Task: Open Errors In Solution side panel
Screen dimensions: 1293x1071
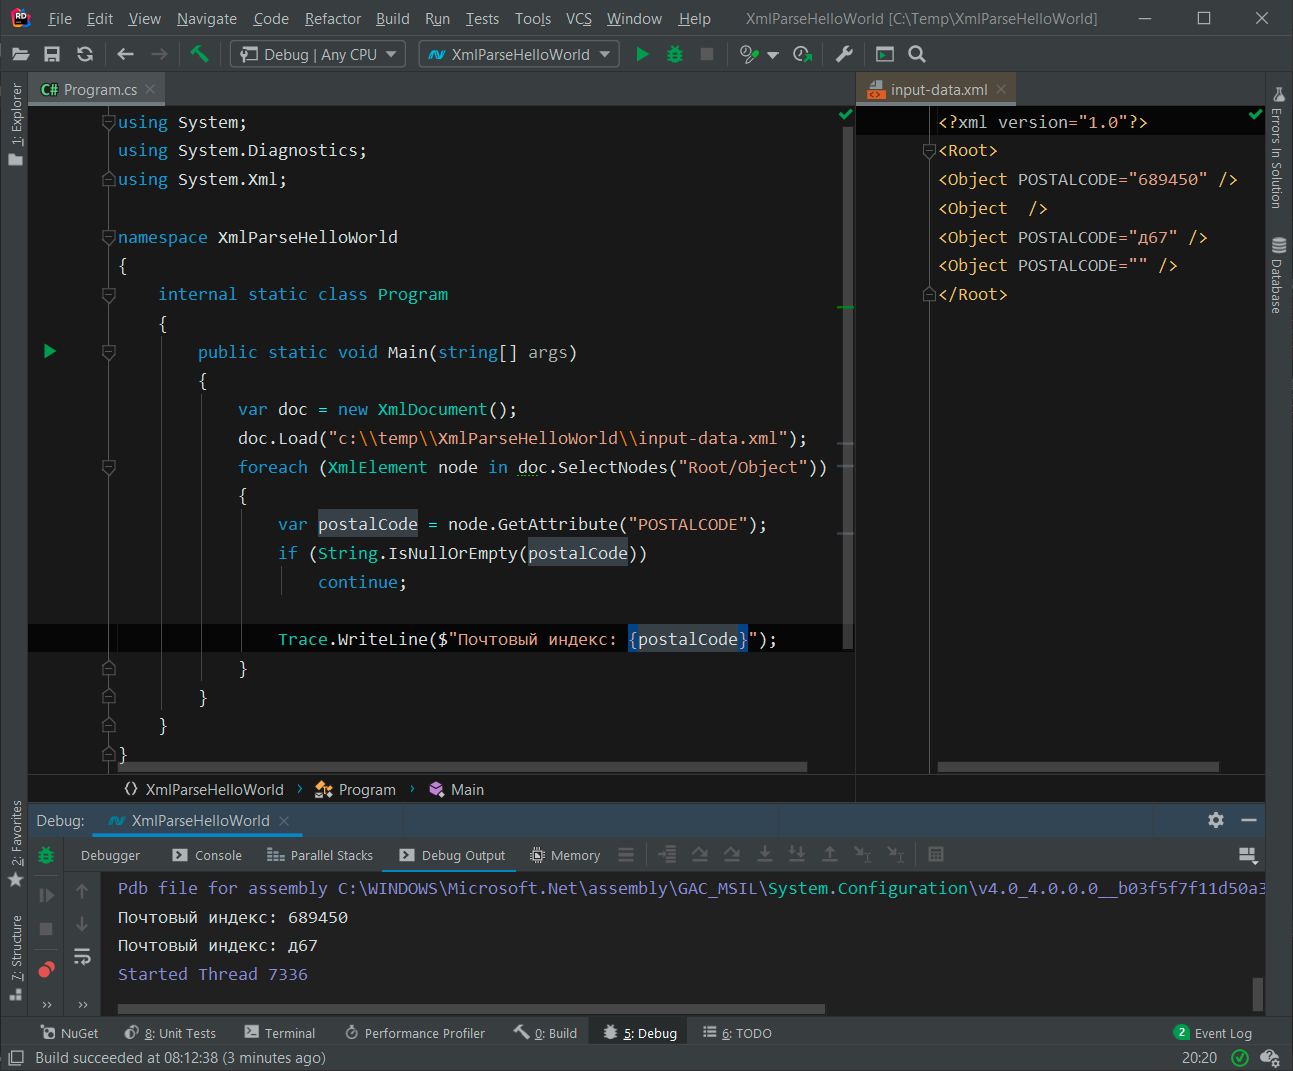Action: 1278,147
